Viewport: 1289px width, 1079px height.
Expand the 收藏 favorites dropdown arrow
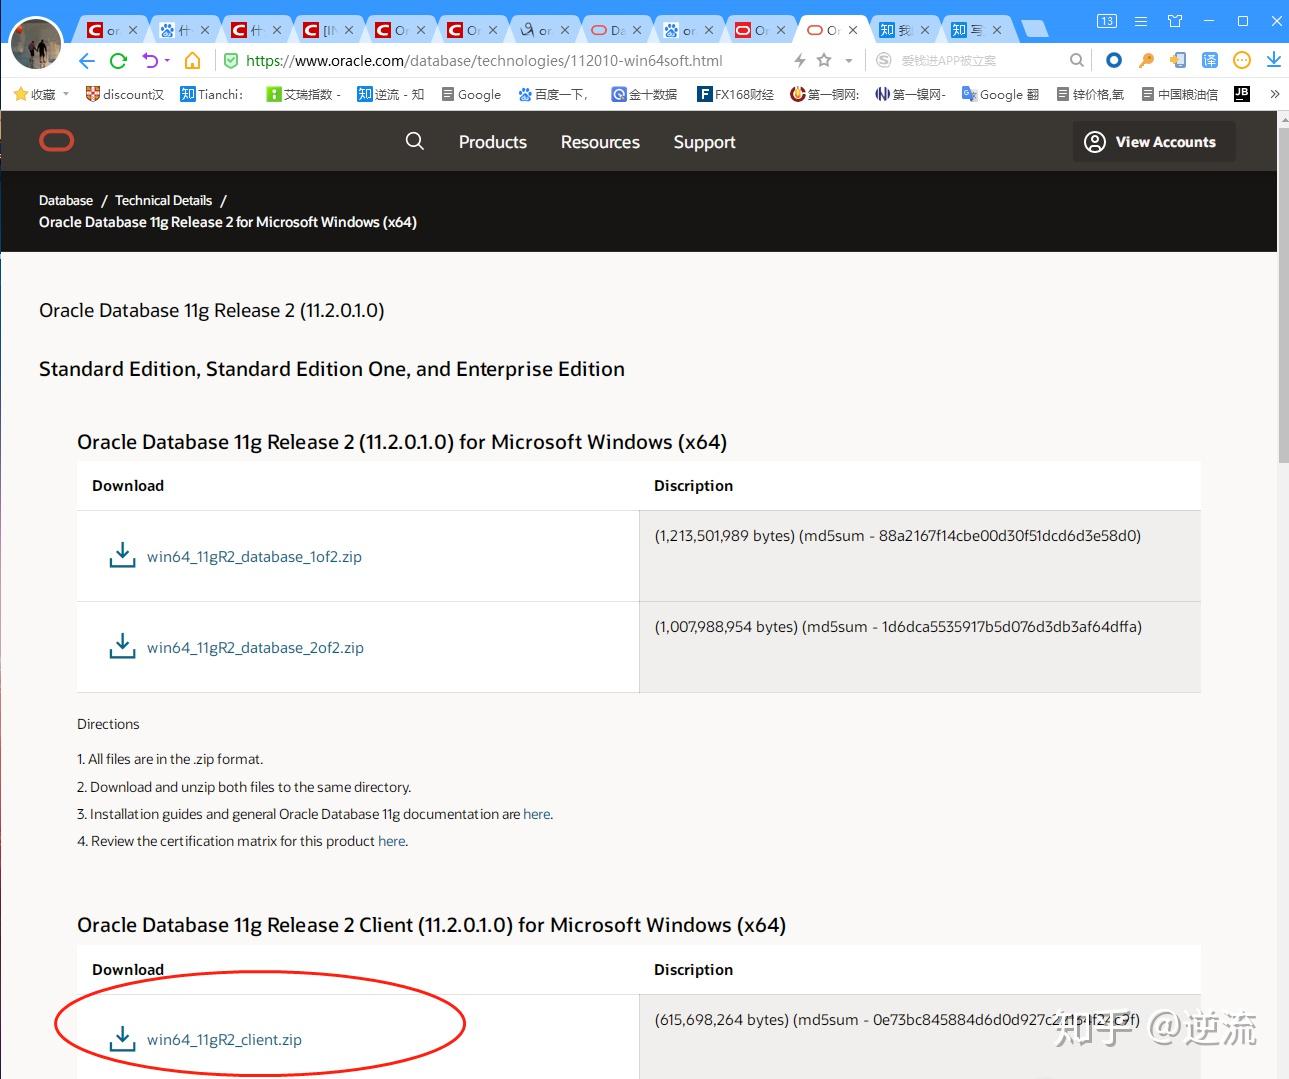(66, 94)
